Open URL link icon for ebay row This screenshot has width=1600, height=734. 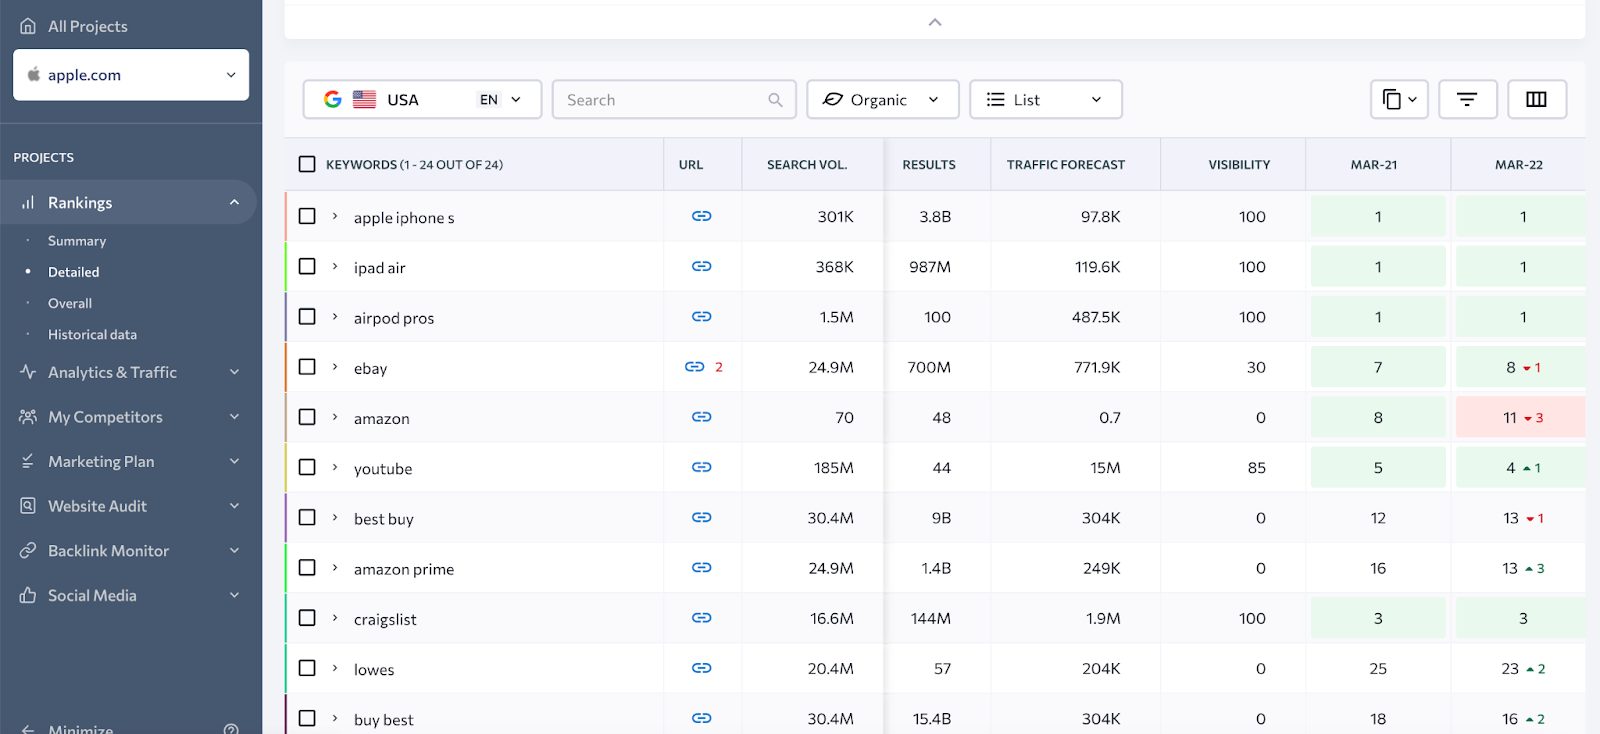[695, 367]
